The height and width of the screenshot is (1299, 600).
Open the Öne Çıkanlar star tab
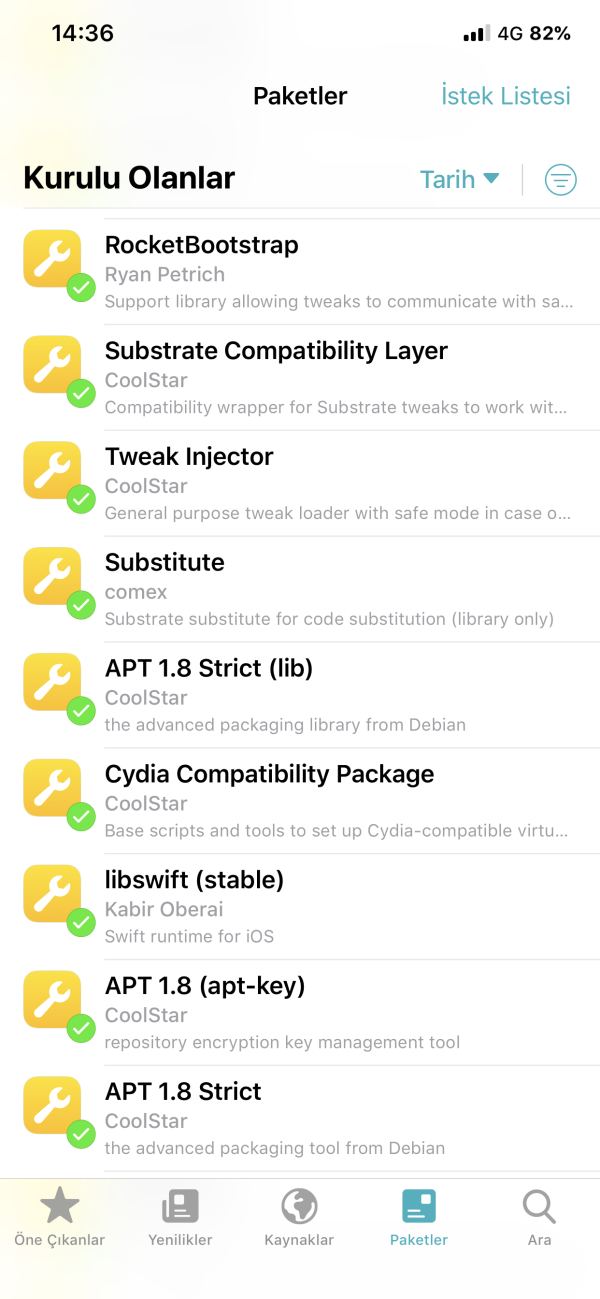(x=59, y=1217)
